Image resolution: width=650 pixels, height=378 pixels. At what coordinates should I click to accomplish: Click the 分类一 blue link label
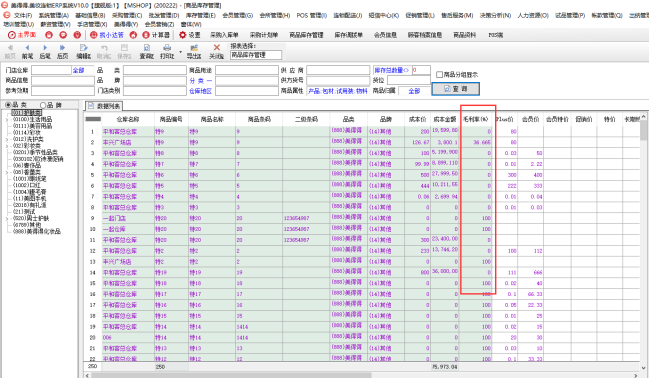[201, 81]
